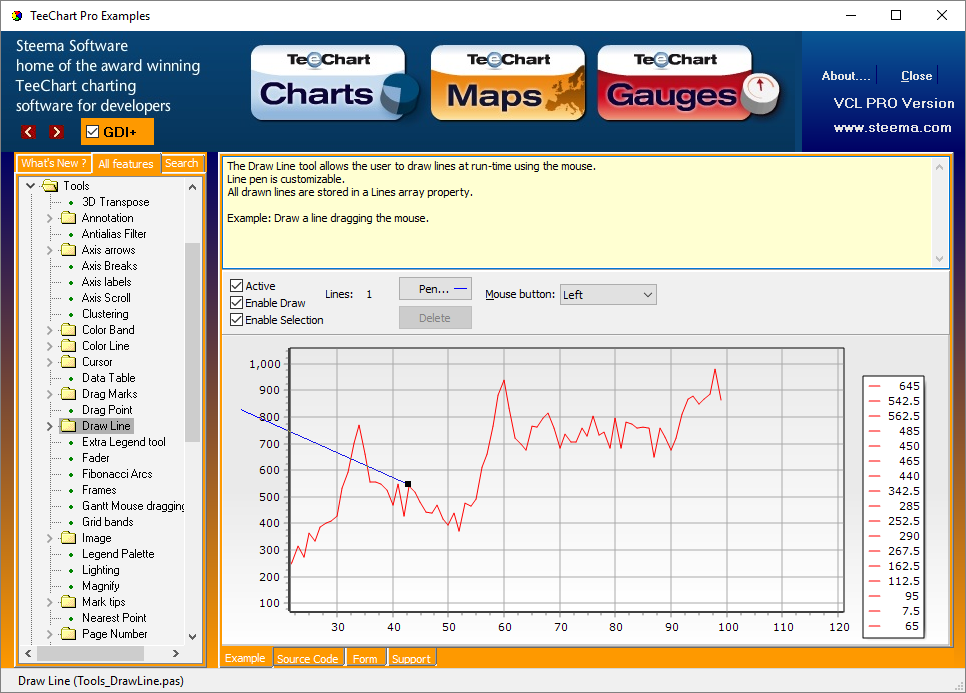The height and width of the screenshot is (693, 966).
Task: Click the Drag Marks folder icon
Action: coord(68,394)
